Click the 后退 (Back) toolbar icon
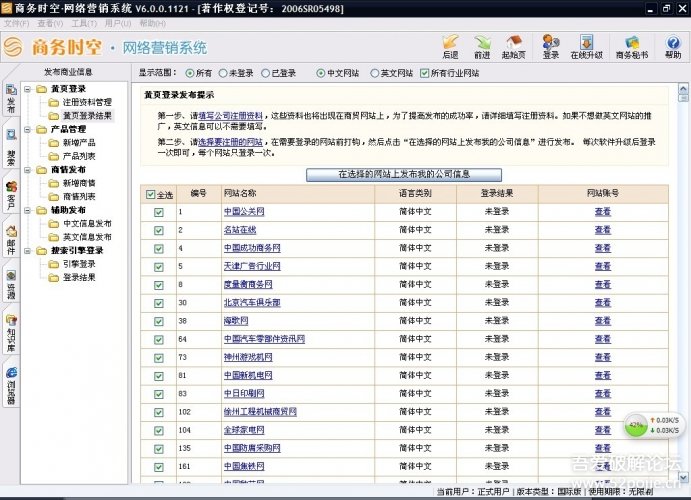The image size is (691, 500). click(x=450, y=46)
